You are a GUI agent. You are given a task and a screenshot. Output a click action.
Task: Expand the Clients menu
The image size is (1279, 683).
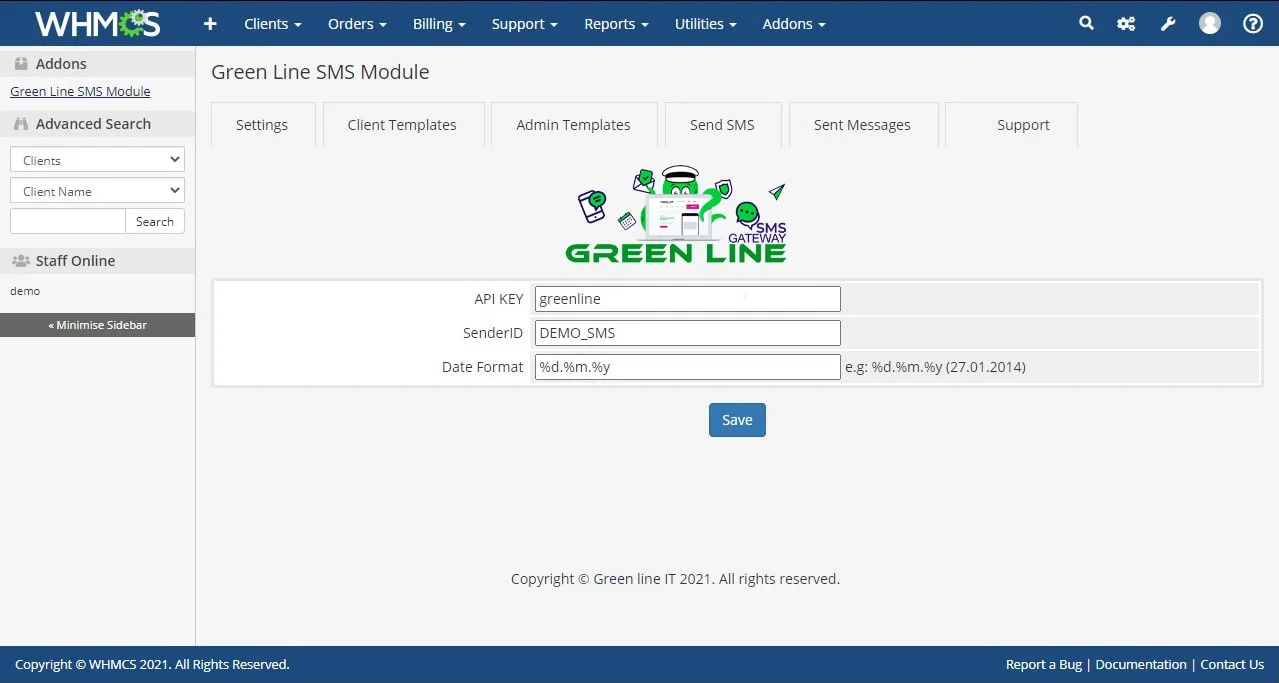click(272, 24)
